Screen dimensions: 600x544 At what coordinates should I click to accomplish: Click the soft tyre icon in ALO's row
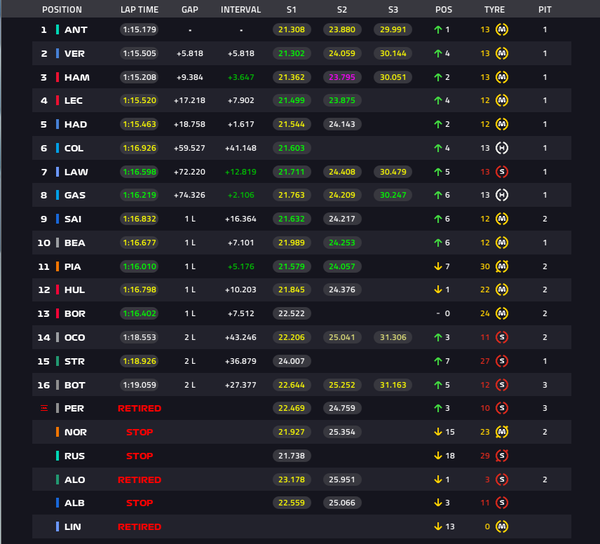pos(502,479)
